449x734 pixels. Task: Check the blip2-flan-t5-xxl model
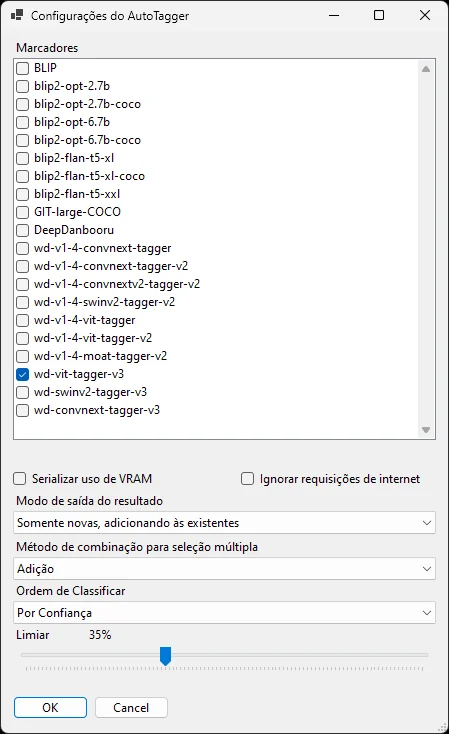click(22, 194)
